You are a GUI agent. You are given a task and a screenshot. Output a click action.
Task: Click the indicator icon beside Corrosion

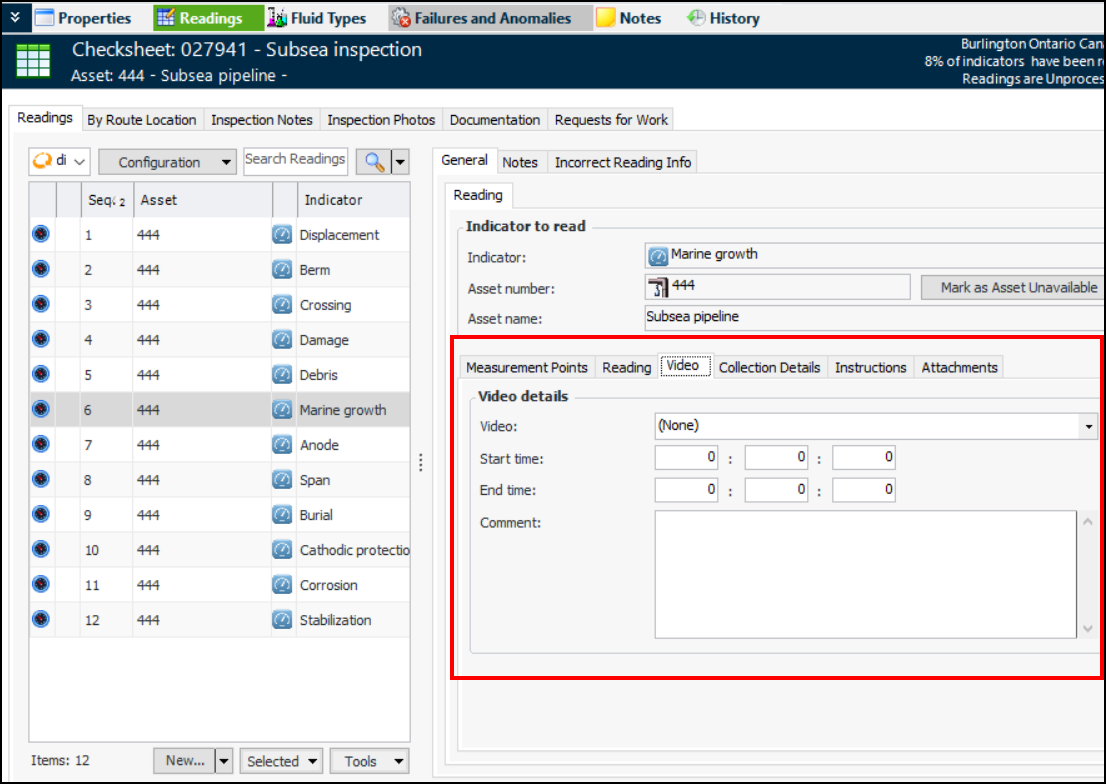pos(282,585)
